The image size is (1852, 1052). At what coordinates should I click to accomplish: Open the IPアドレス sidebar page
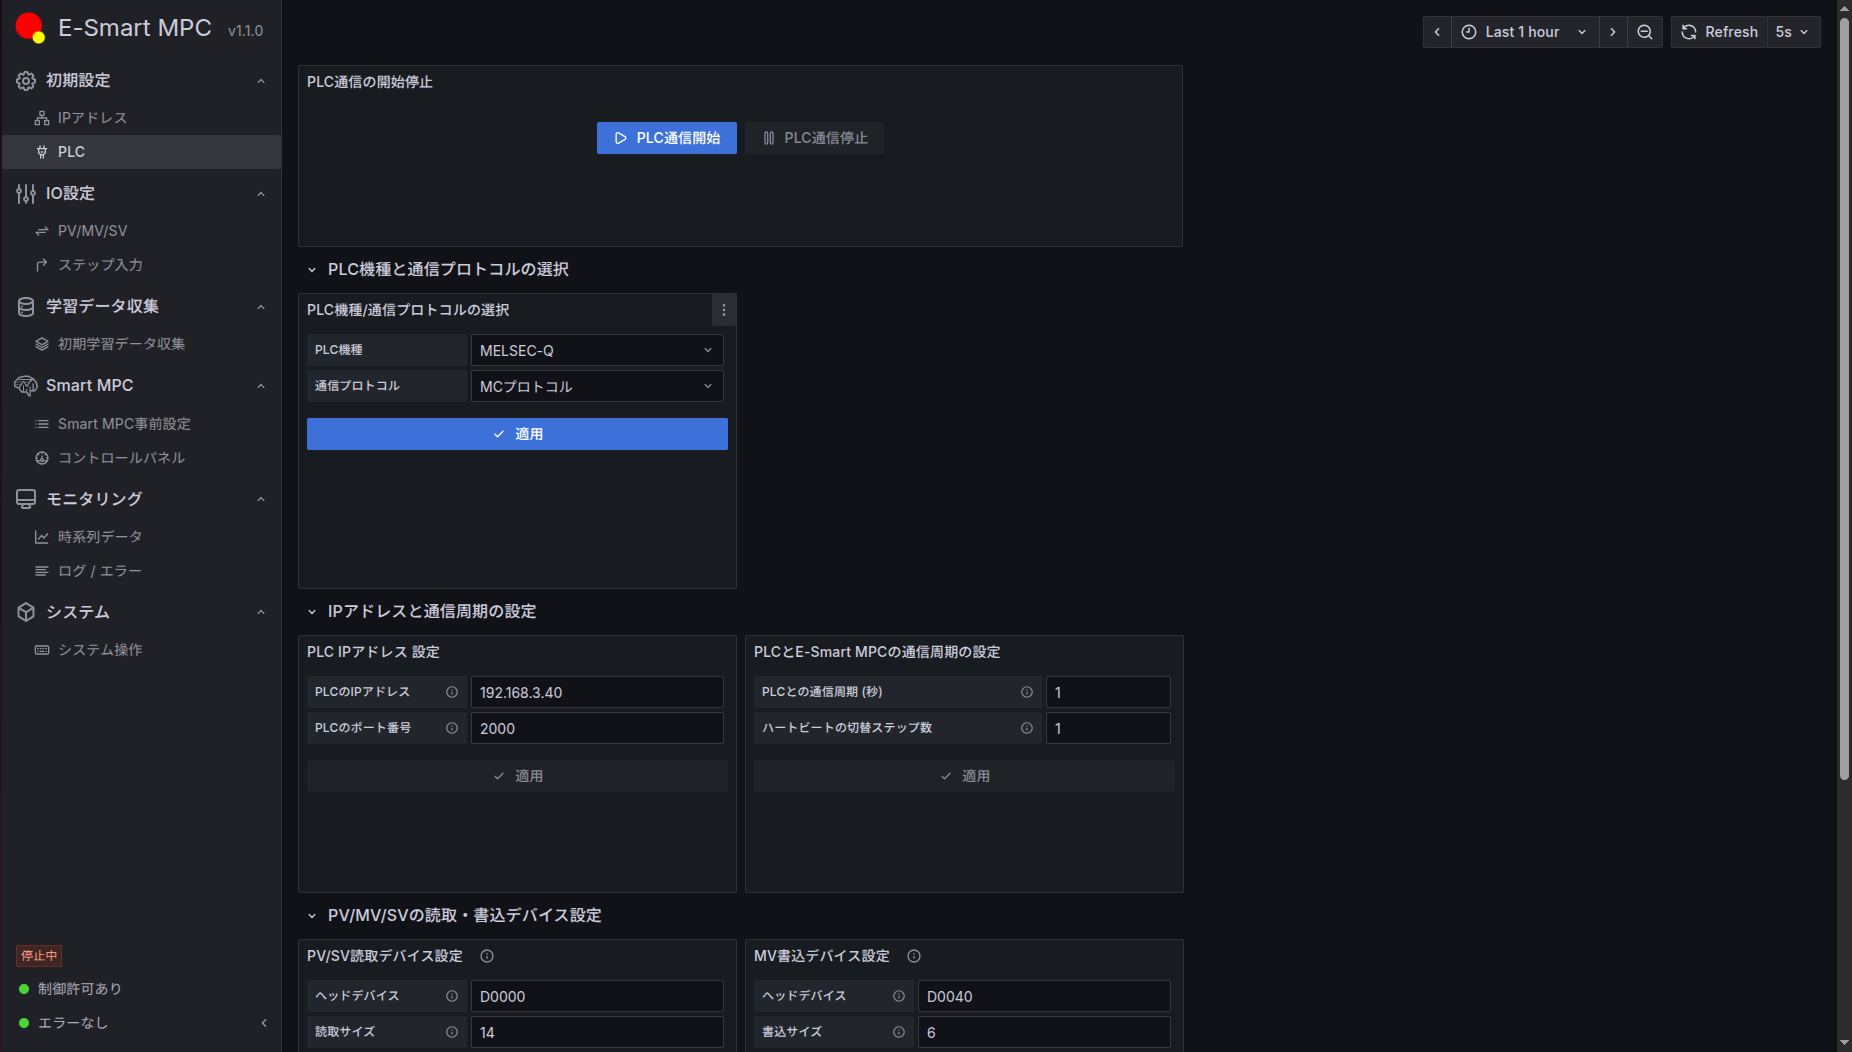pyautogui.click(x=142, y=118)
